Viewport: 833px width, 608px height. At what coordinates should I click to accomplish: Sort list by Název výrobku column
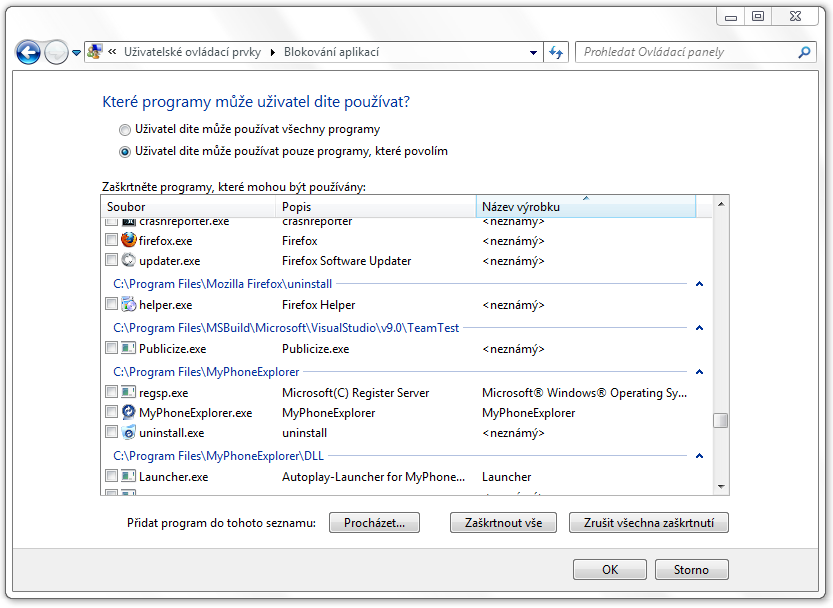point(586,207)
